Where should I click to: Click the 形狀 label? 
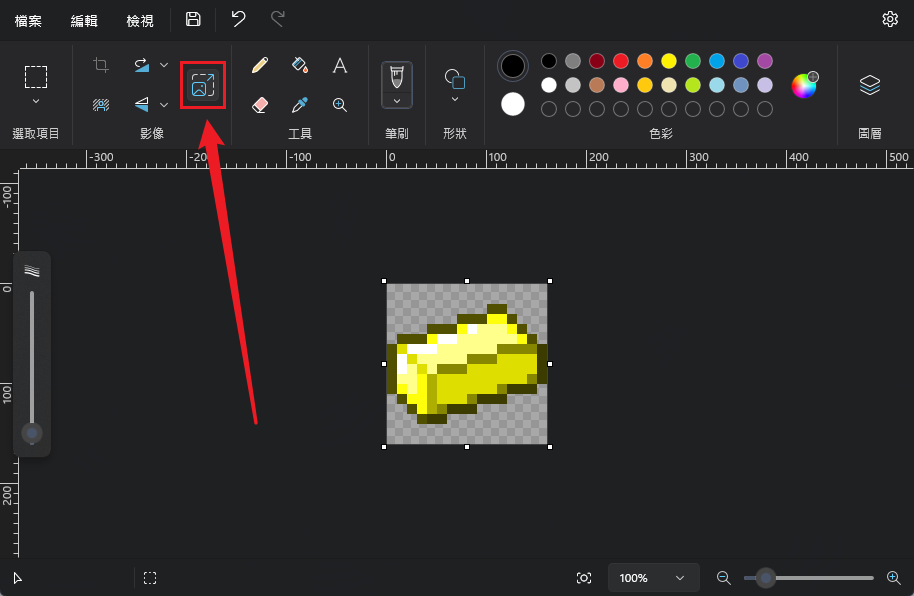click(455, 134)
